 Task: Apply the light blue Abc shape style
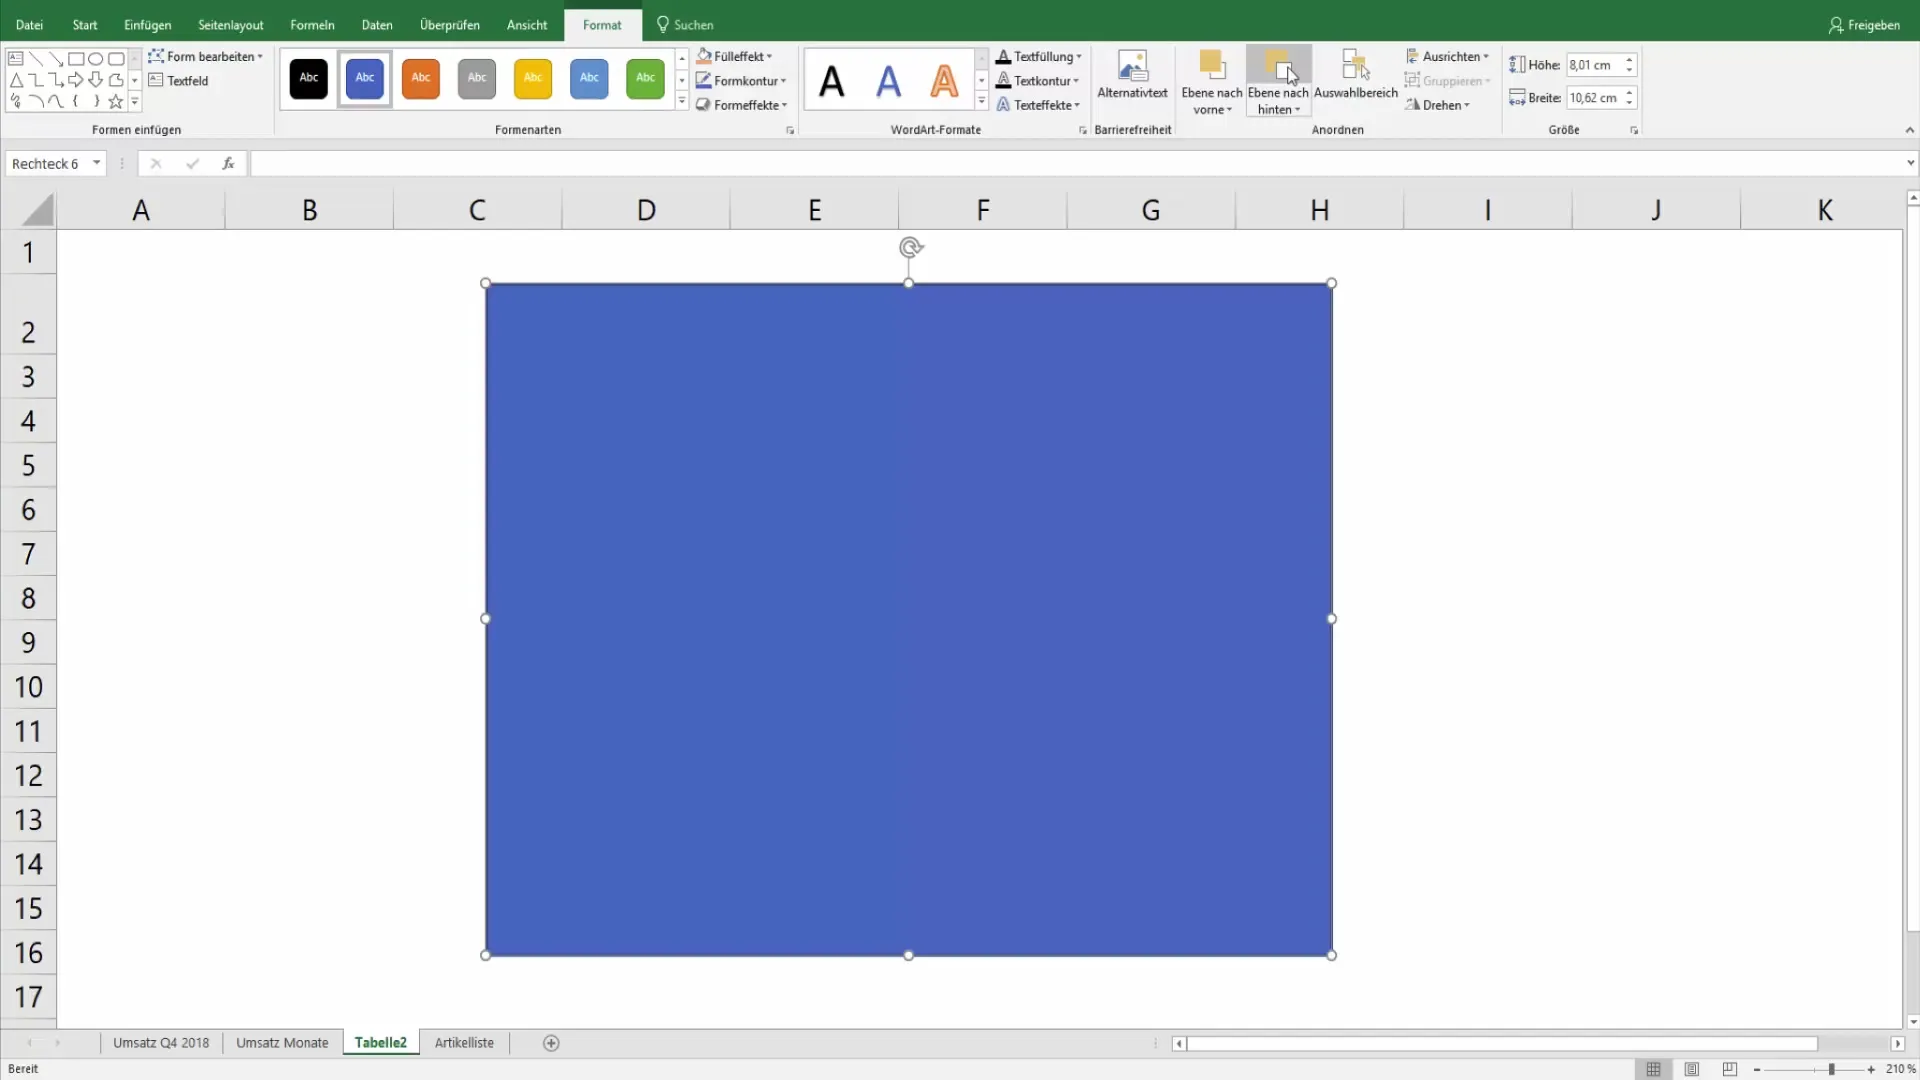click(x=589, y=79)
